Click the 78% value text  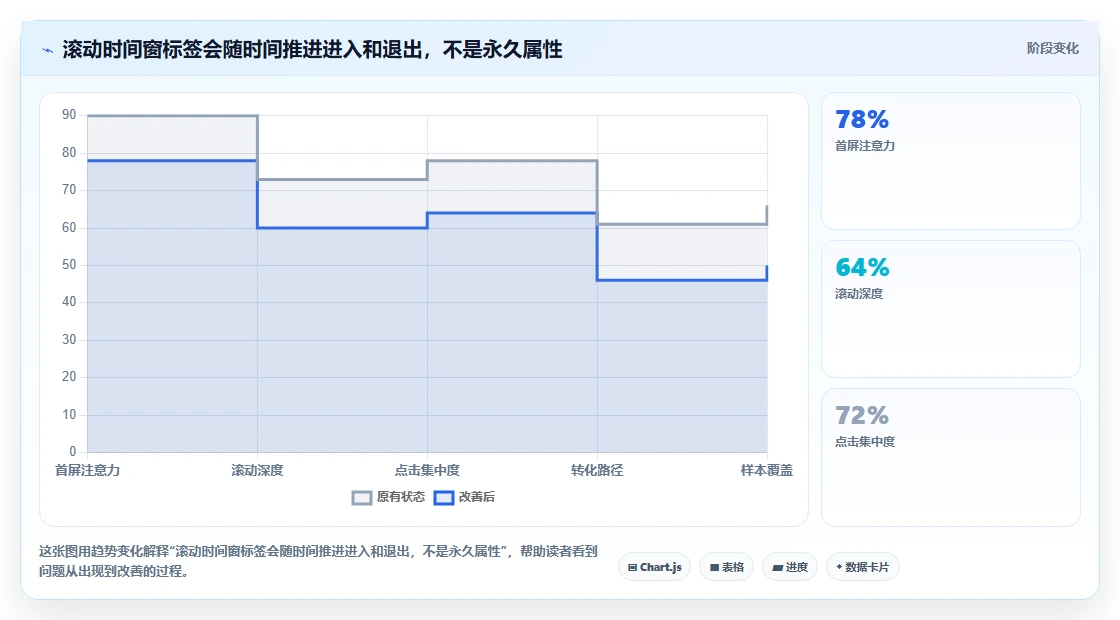coord(862,119)
